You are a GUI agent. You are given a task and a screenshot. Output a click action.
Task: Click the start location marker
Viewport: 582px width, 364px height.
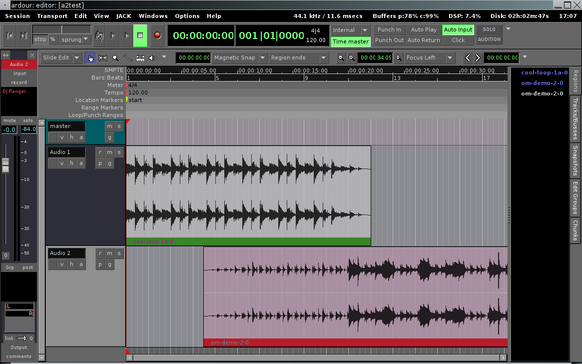coord(134,100)
